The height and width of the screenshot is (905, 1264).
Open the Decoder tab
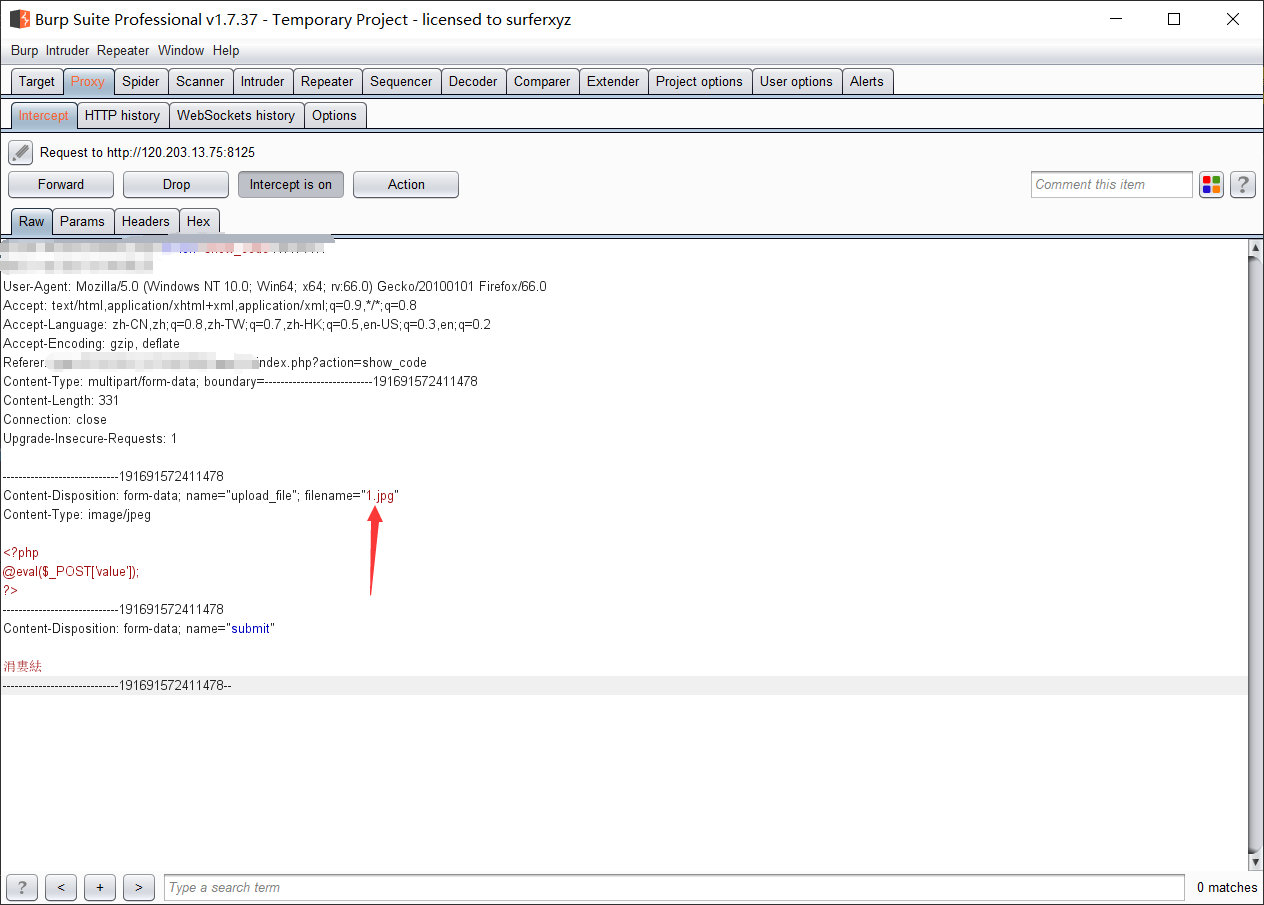point(473,82)
